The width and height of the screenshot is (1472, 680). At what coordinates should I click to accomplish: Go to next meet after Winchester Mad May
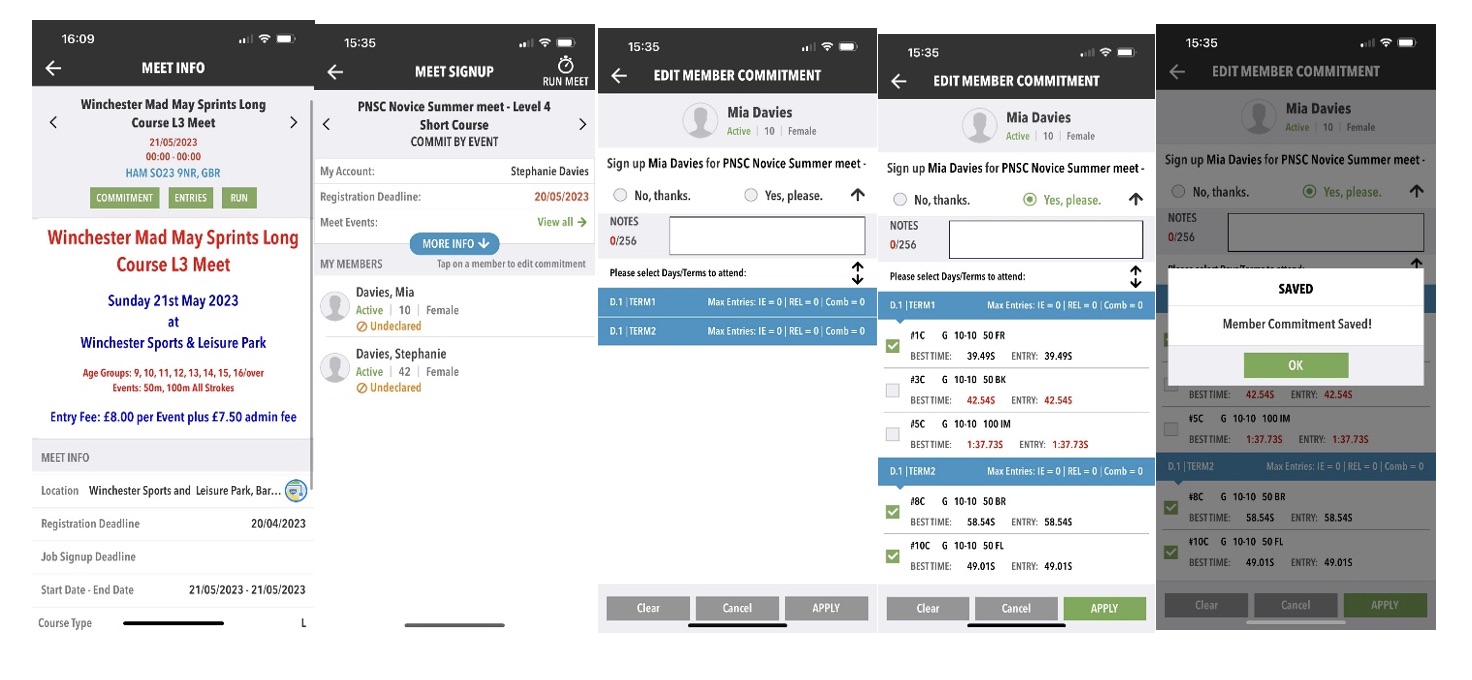tap(293, 123)
